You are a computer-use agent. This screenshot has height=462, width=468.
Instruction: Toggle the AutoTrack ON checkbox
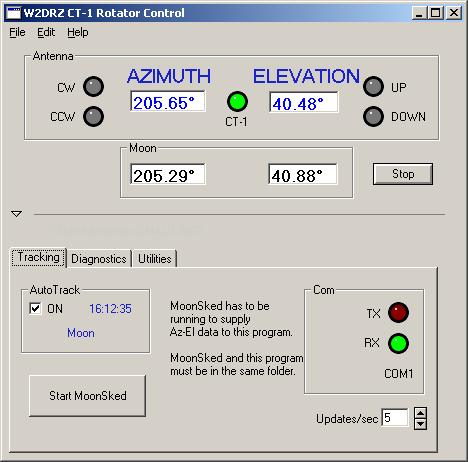tap(35, 308)
